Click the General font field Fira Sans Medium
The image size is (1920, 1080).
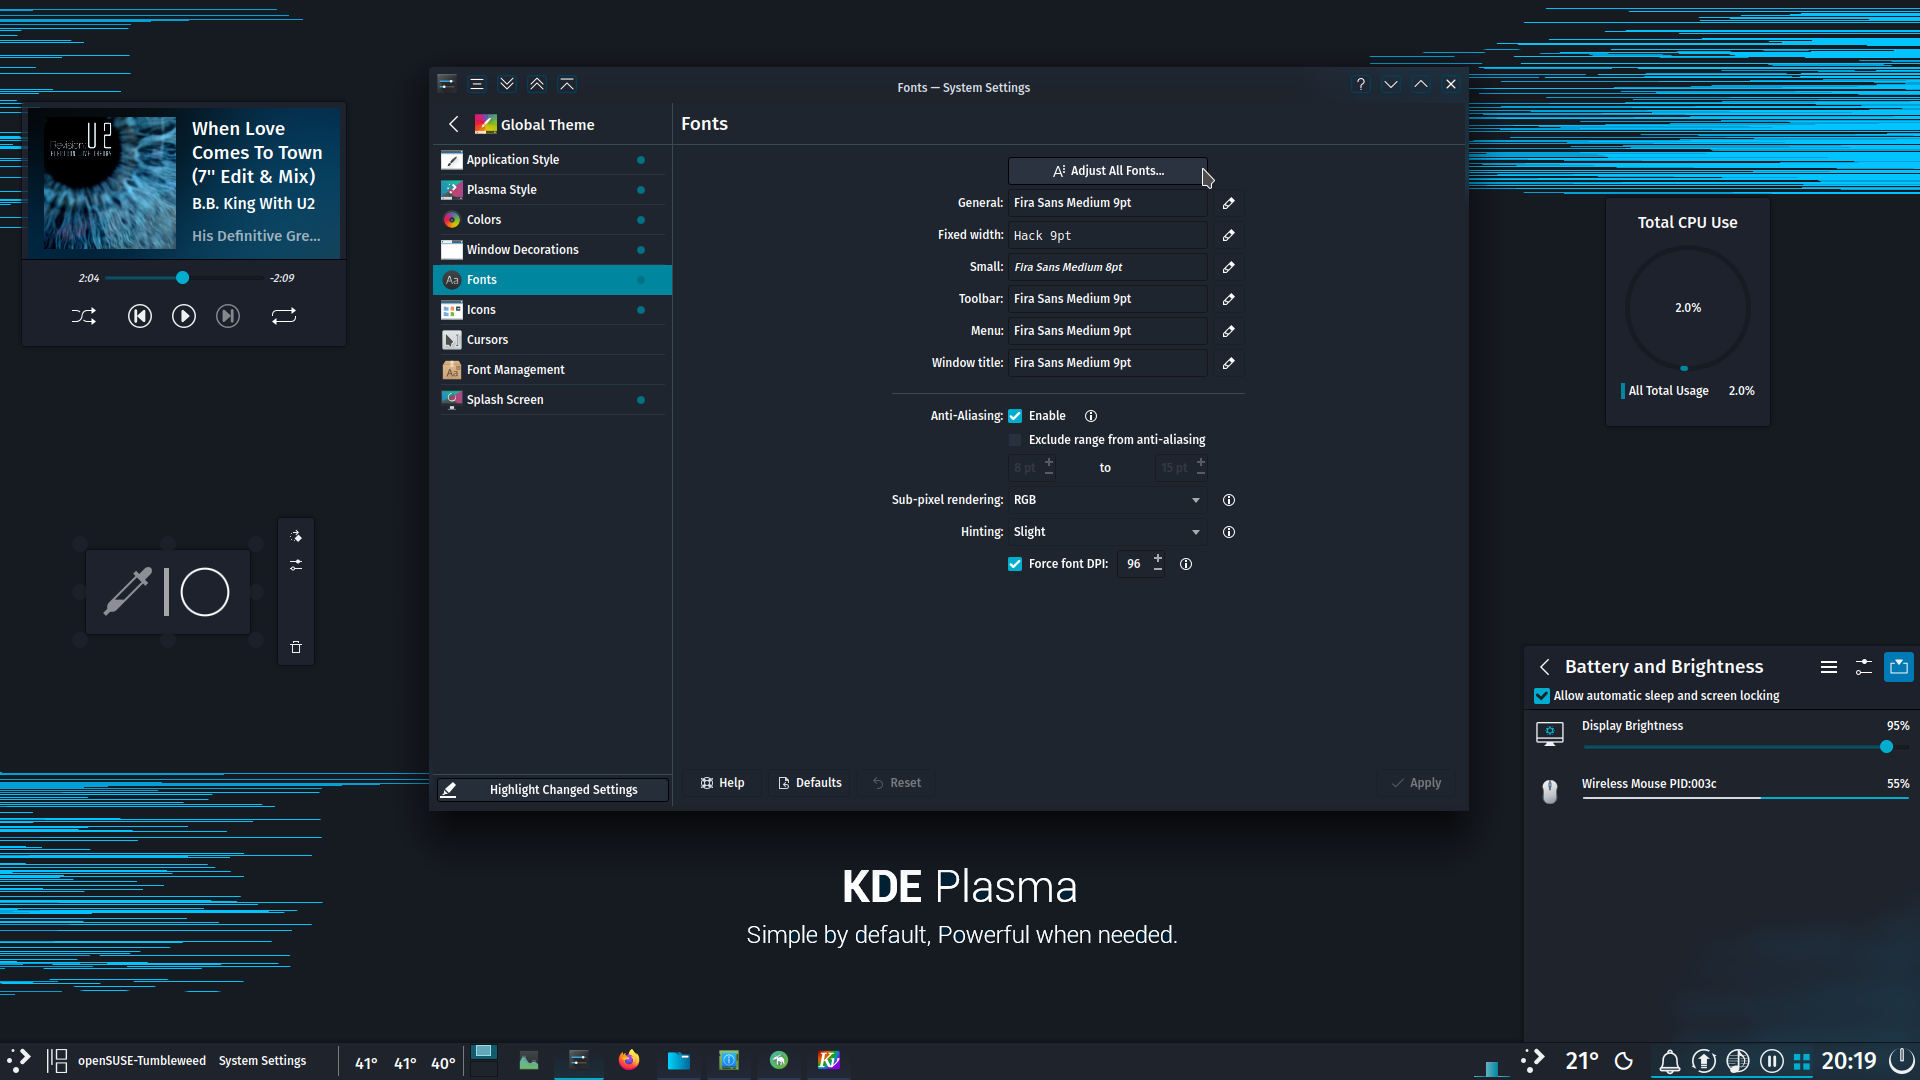(1107, 203)
